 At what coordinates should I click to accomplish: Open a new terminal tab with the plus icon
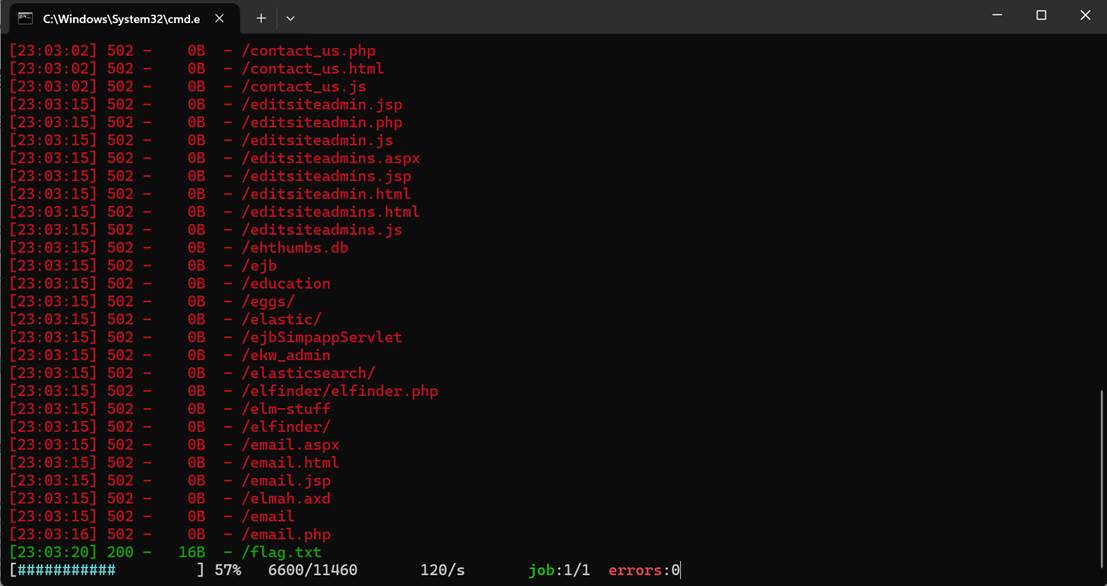tap(258, 18)
